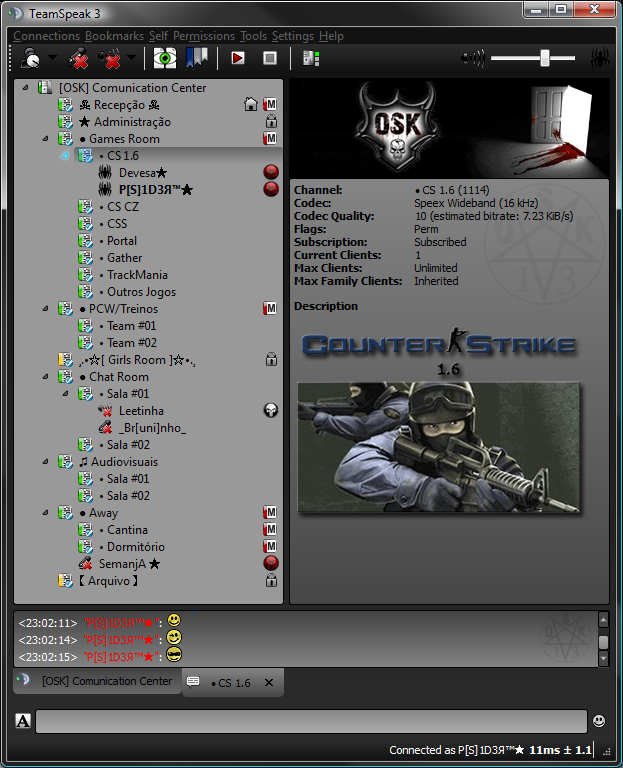Collapse the Away channel
The height and width of the screenshot is (768, 623).
[x=46, y=513]
